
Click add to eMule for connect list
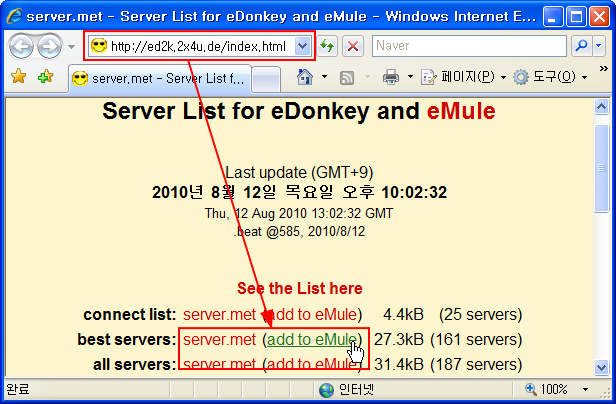(x=312, y=315)
